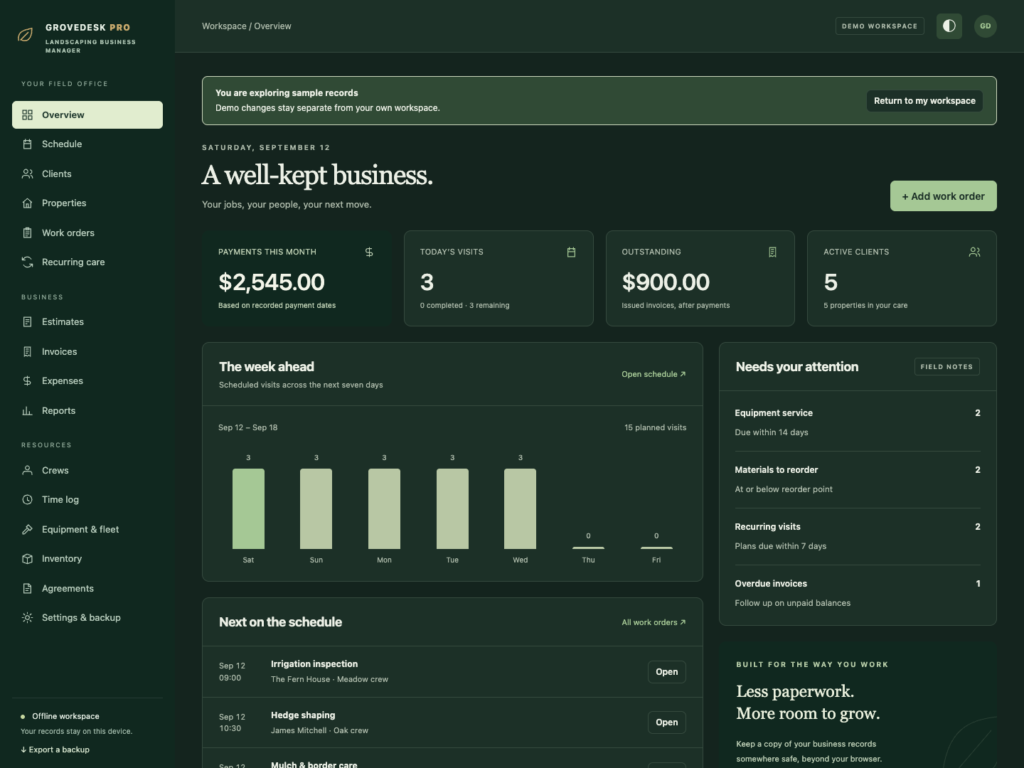Open Inventory from the sidebar
Image resolution: width=1024 pixels, height=768 pixels.
pyautogui.click(x=88, y=559)
